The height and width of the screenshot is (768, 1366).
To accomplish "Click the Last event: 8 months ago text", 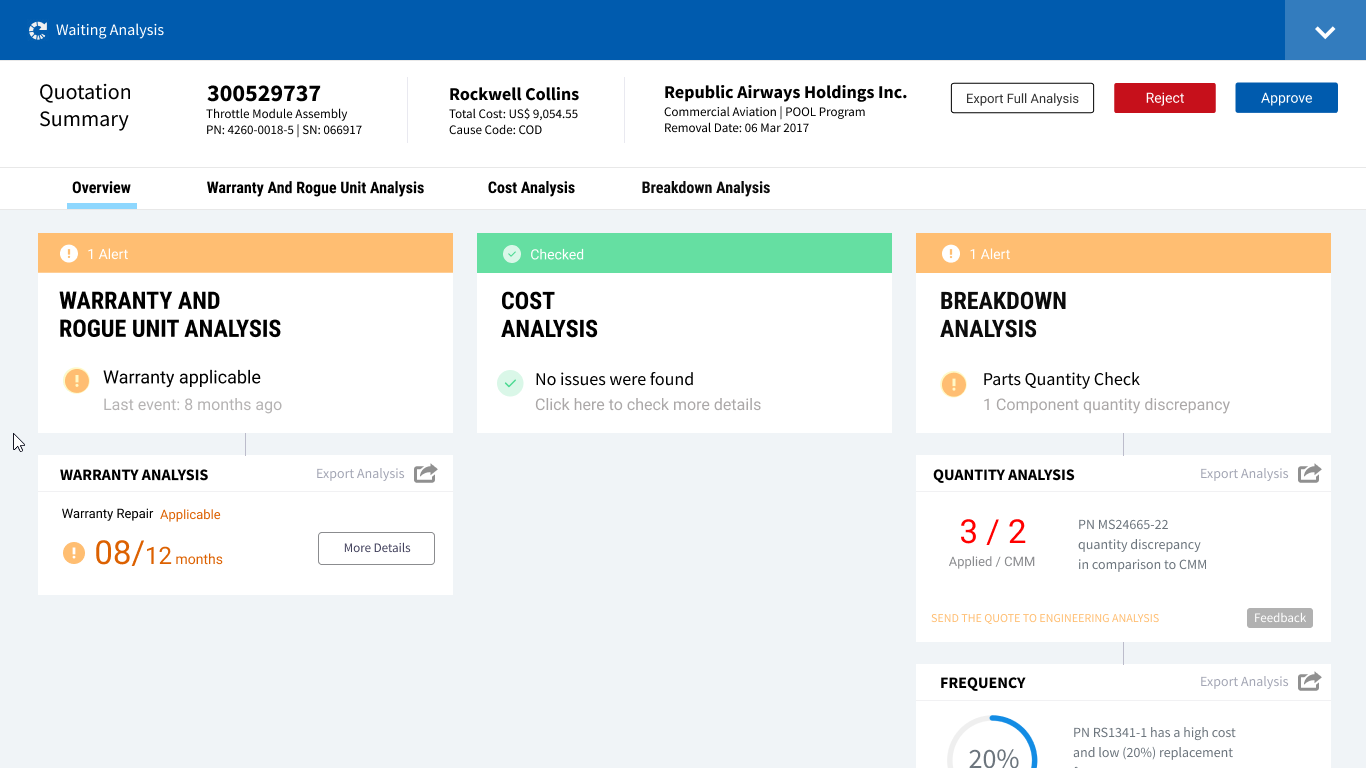I will (x=192, y=405).
